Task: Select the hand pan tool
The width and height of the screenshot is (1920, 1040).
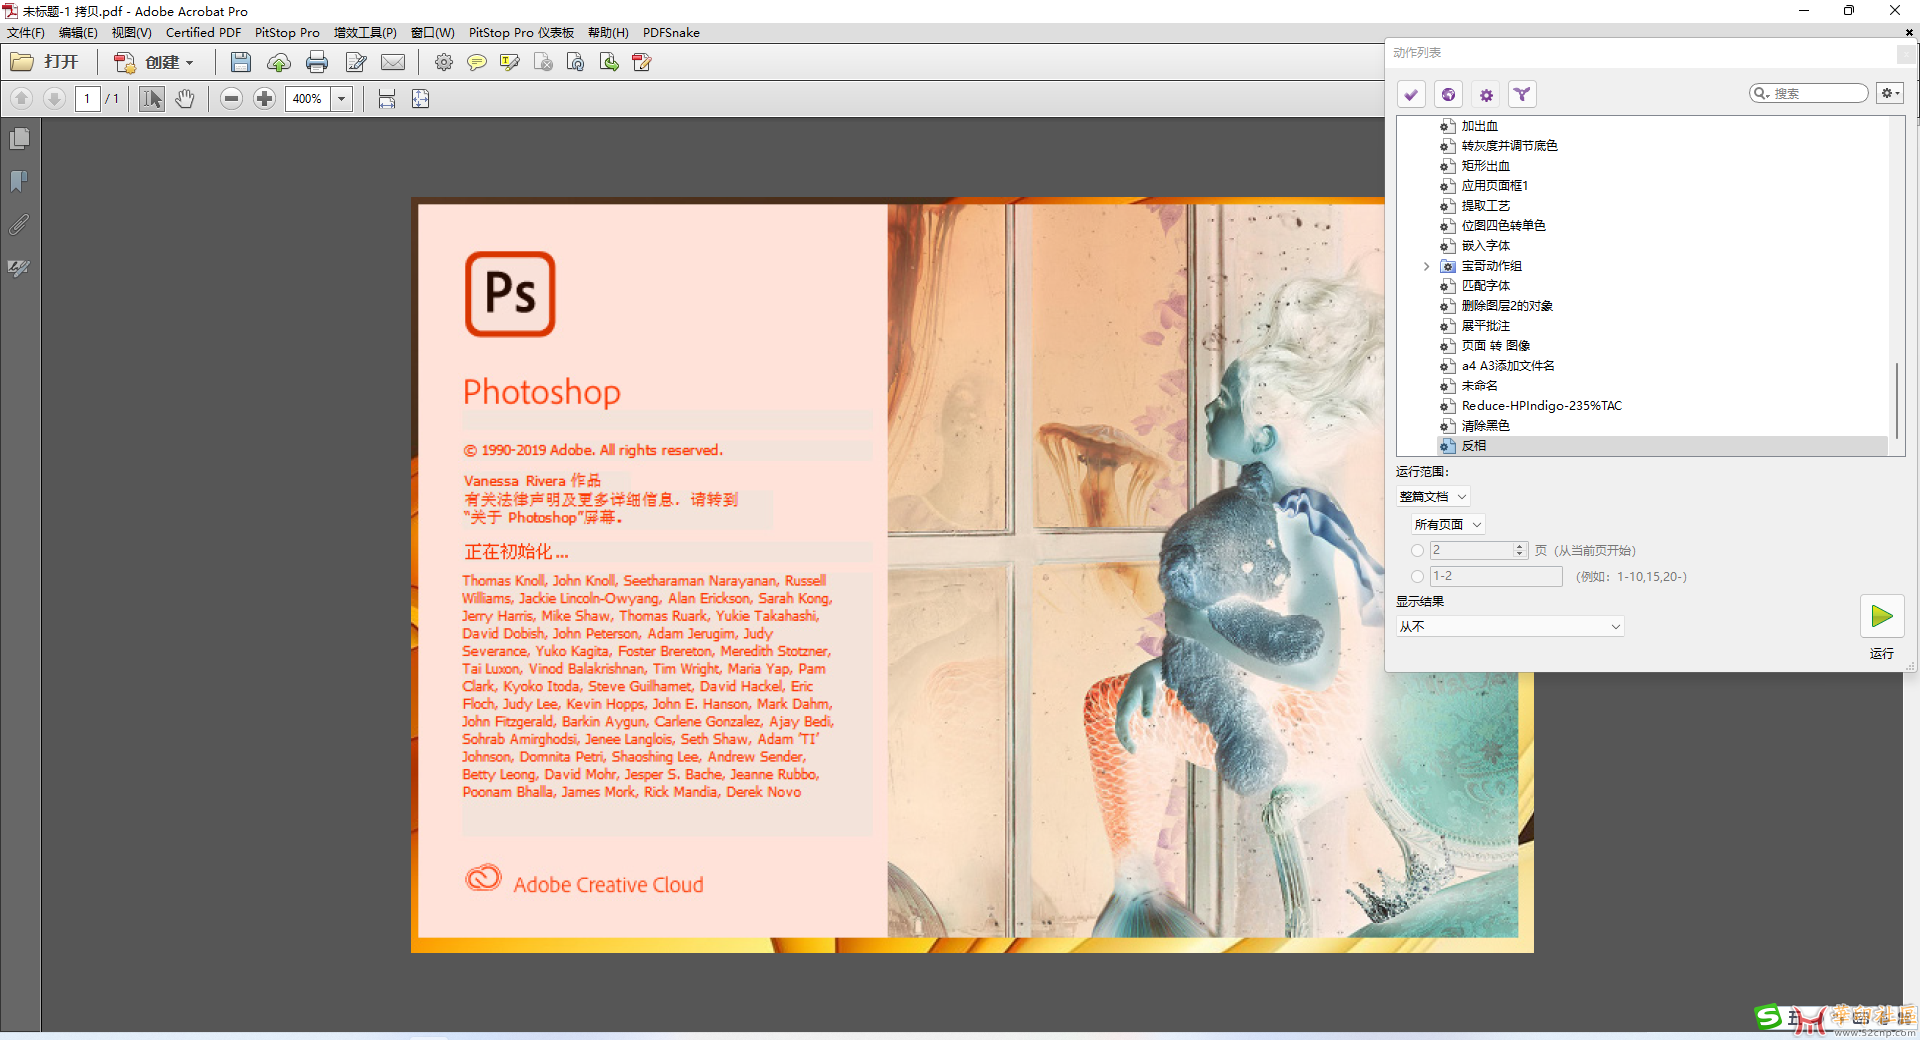Action: click(185, 98)
